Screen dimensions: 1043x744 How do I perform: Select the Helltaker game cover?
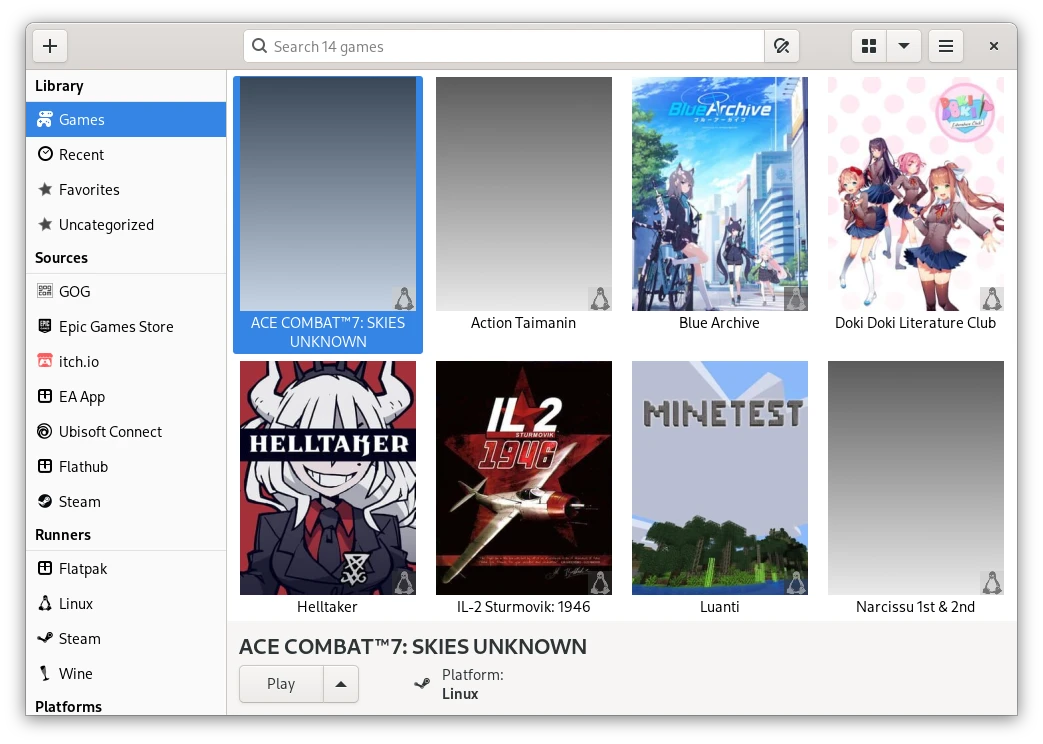pos(328,478)
